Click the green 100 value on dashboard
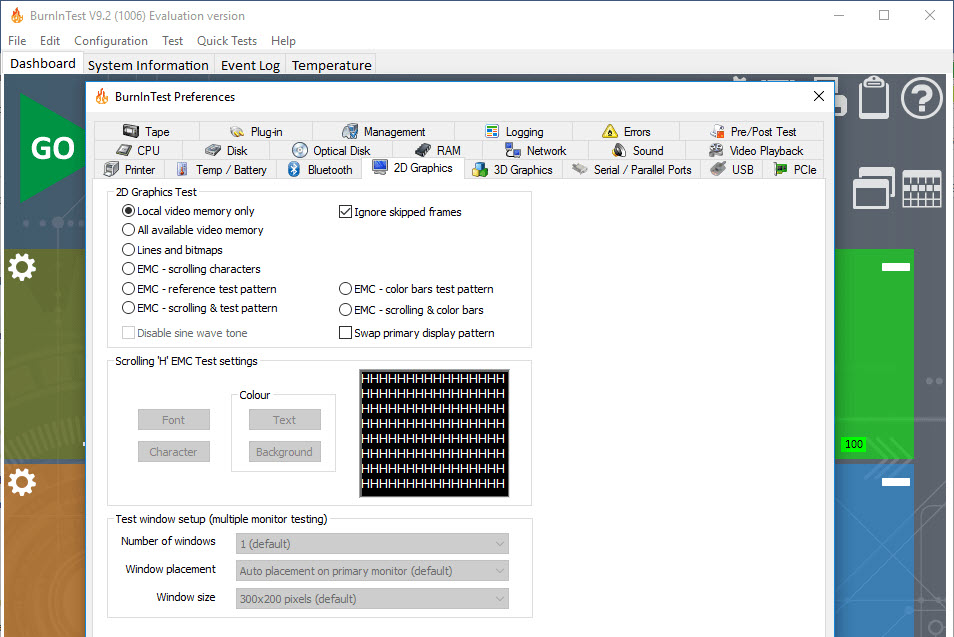The height and width of the screenshot is (637, 954). (x=854, y=444)
